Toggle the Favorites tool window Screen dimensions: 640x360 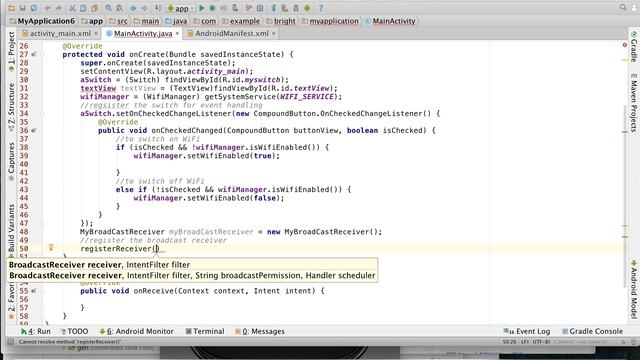[11, 300]
